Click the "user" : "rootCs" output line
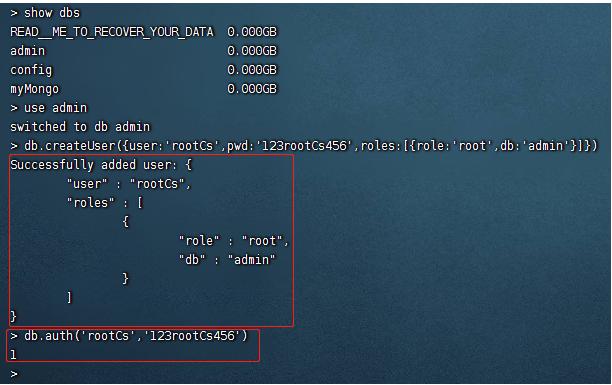Screen dimensions: 612x385 click(129, 184)
